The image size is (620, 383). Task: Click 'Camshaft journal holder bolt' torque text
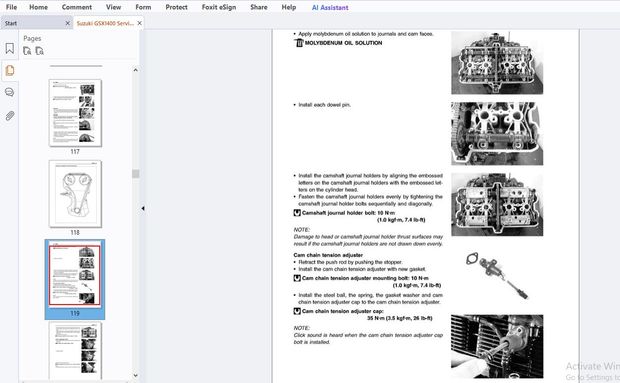[x=348, y=213]
